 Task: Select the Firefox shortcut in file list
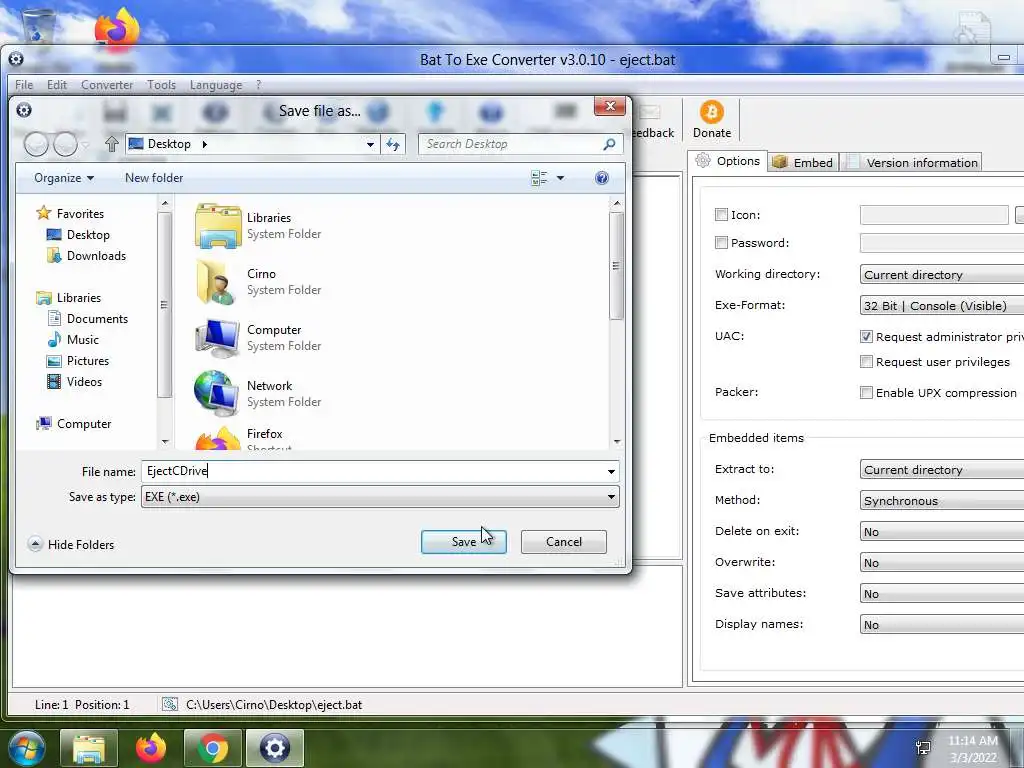pyautogui.click(x=245, y=438)
